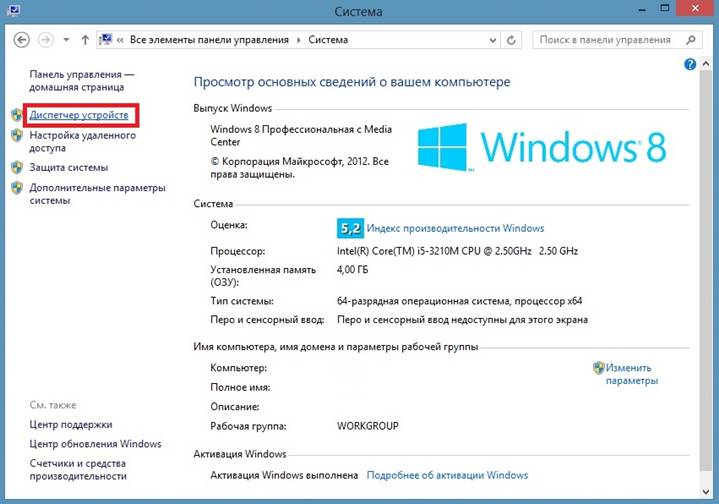The image size is (719, 504).
Task: Click Изменить параметры link
Action: (632, 374)
